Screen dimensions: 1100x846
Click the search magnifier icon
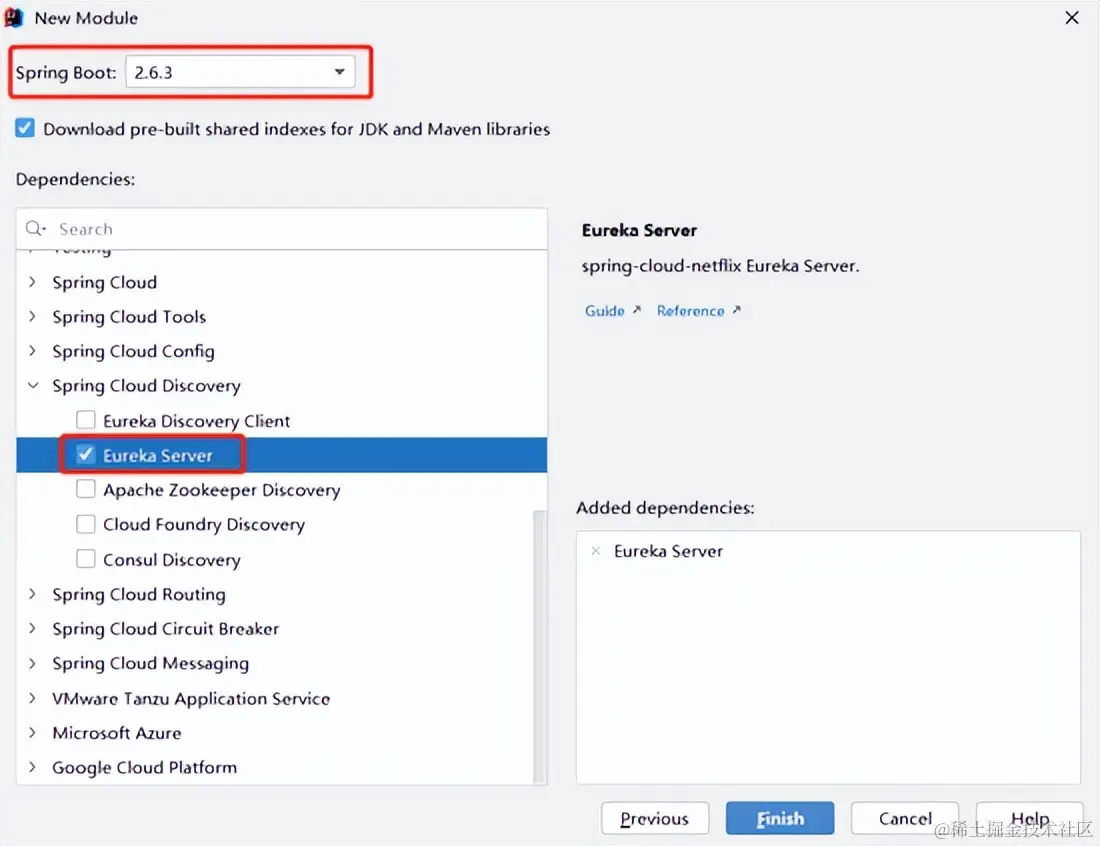point(35,229)
